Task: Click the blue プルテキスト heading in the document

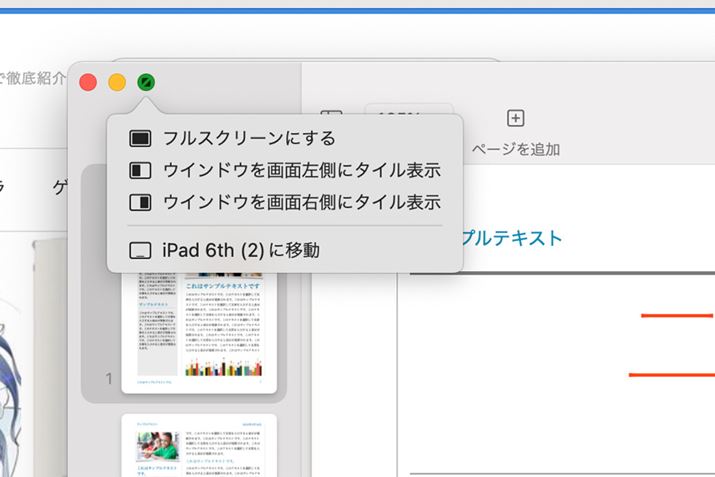Action: (512, 238)
